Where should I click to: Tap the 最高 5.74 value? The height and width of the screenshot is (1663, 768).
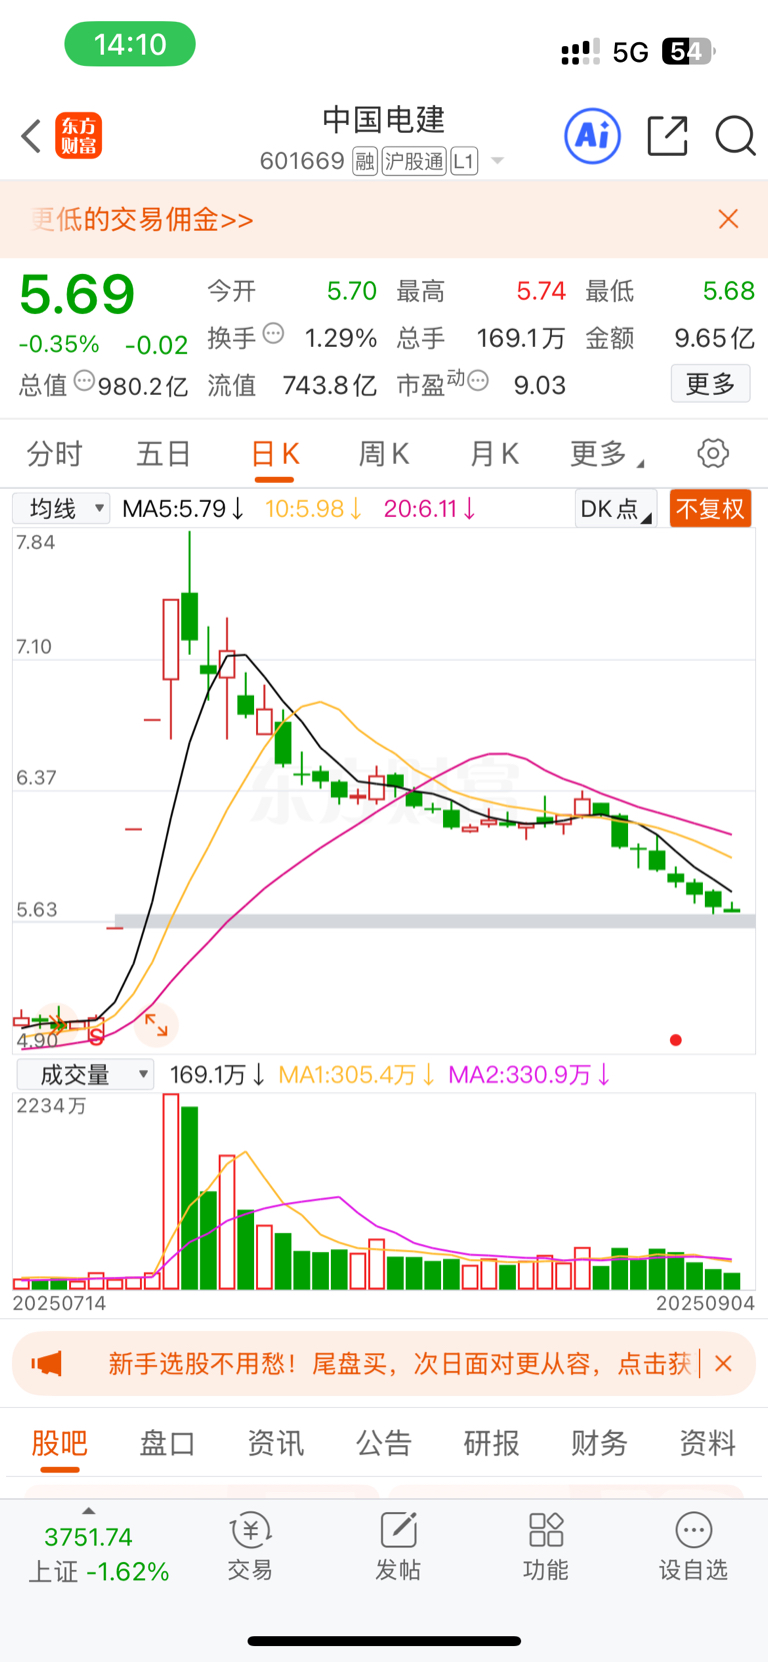tap(541, 291)
